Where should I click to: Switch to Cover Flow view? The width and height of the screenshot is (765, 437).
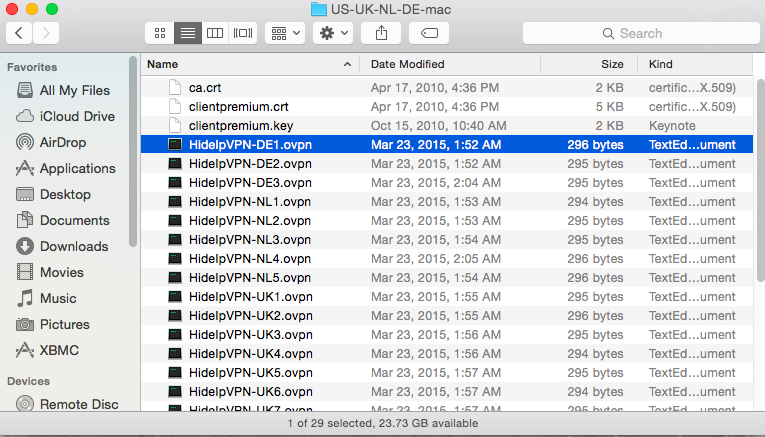click(x=242, y=33)
